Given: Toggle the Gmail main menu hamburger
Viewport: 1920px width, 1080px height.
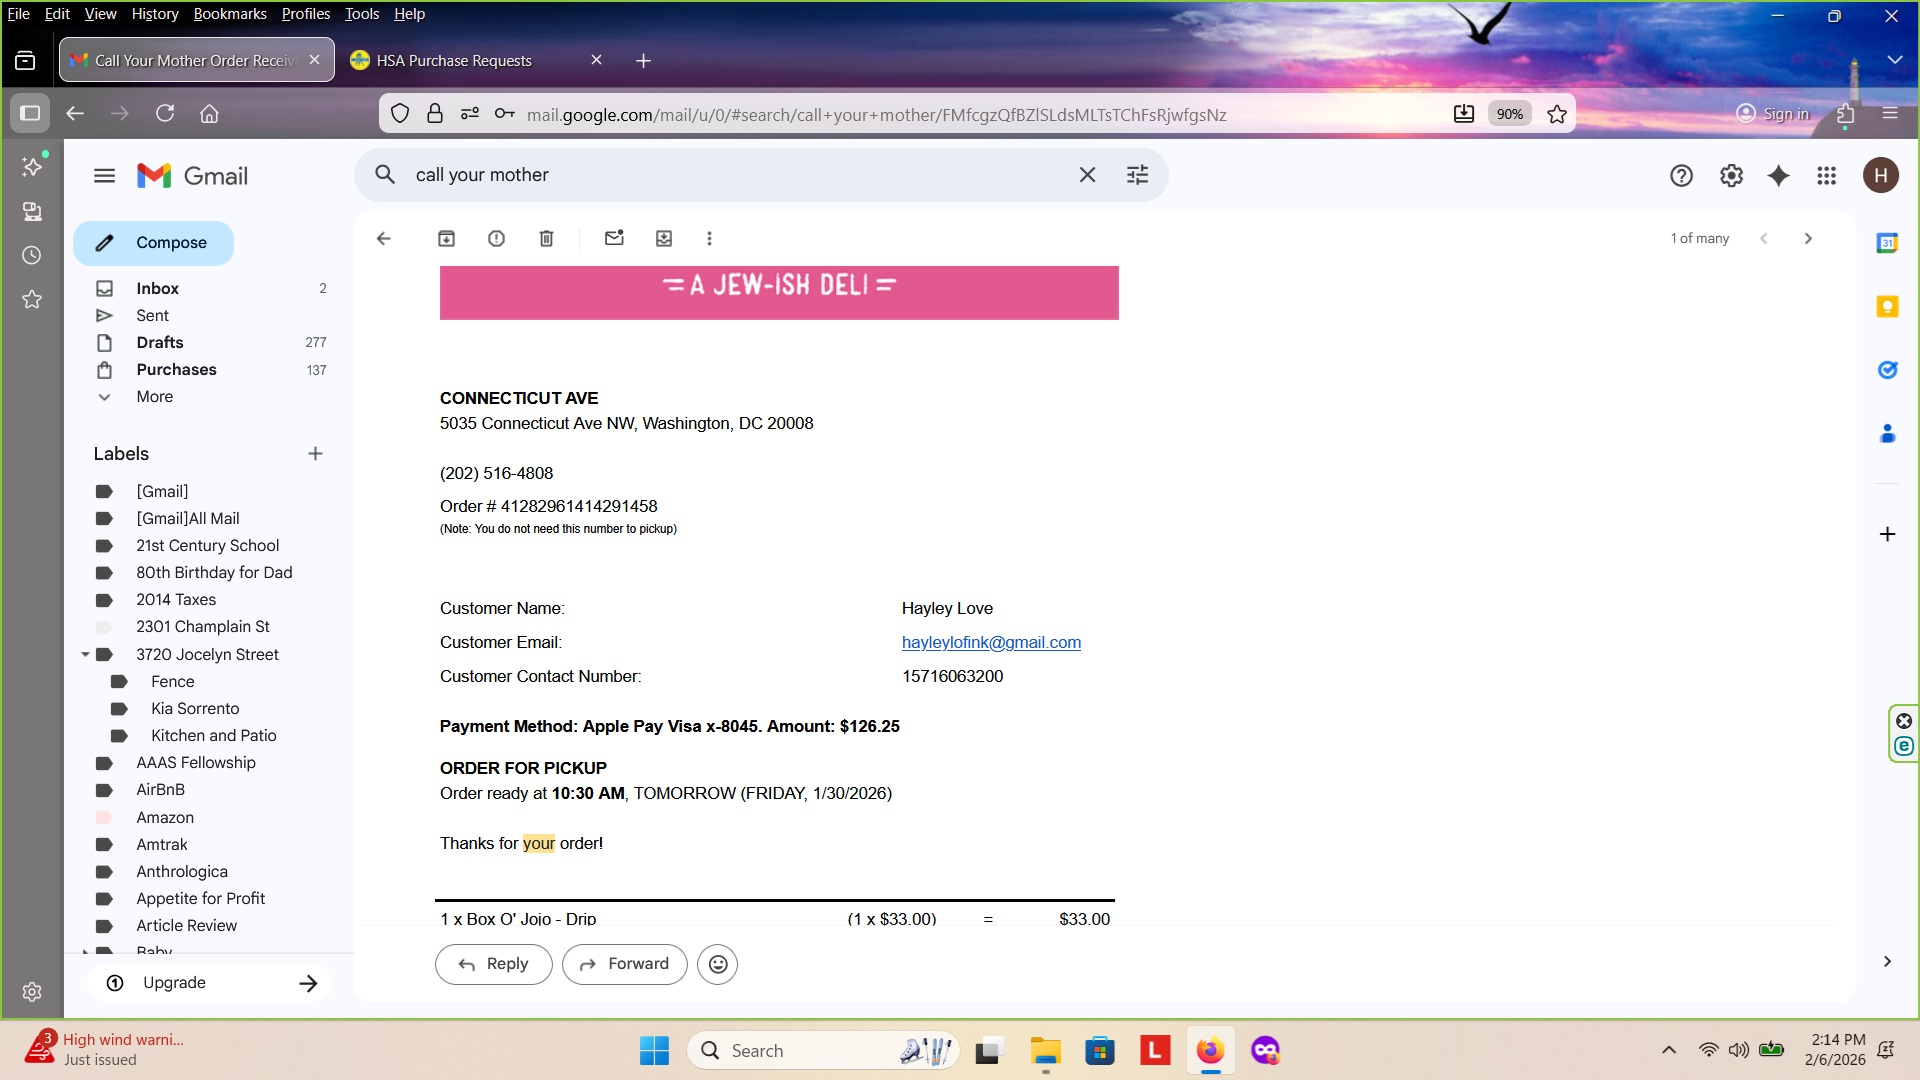Looking at the screenshot, I should coord(104,176).
